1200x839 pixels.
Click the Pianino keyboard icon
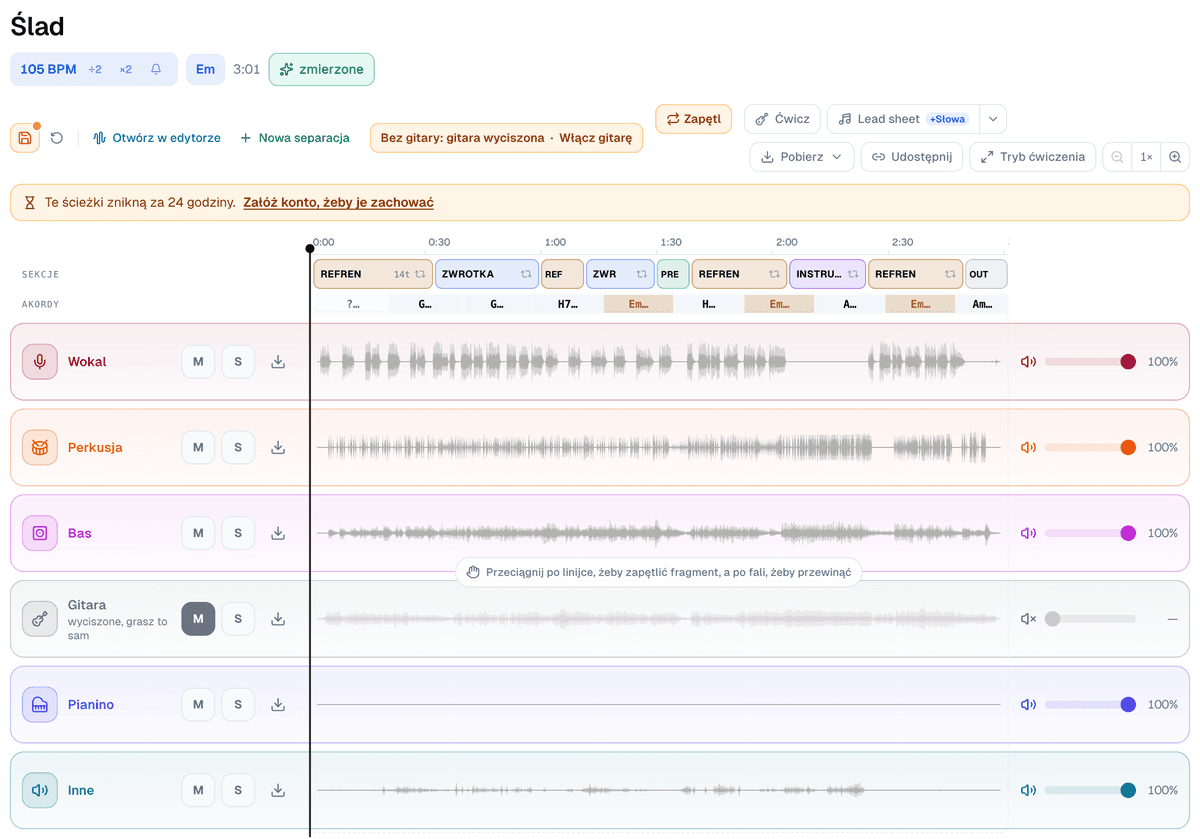pos(40,705)
